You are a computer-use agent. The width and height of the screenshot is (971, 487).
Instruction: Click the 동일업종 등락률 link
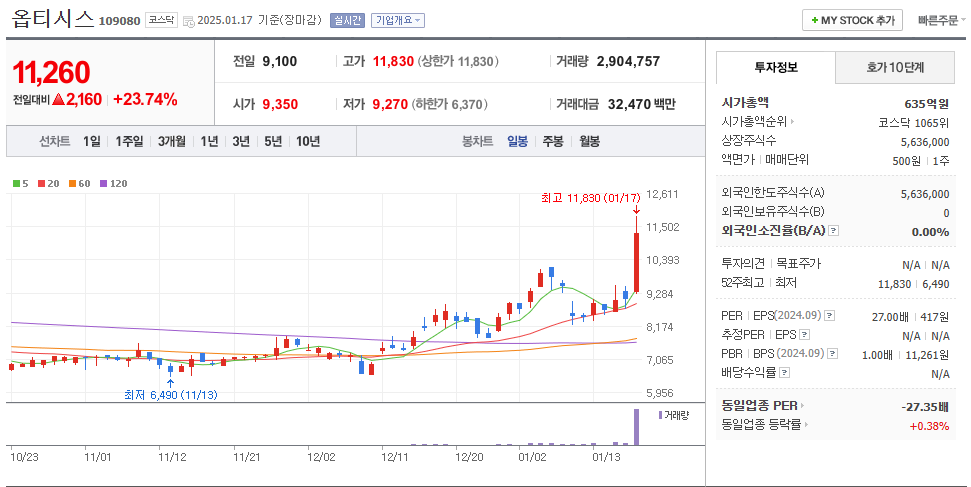(761, 424)
